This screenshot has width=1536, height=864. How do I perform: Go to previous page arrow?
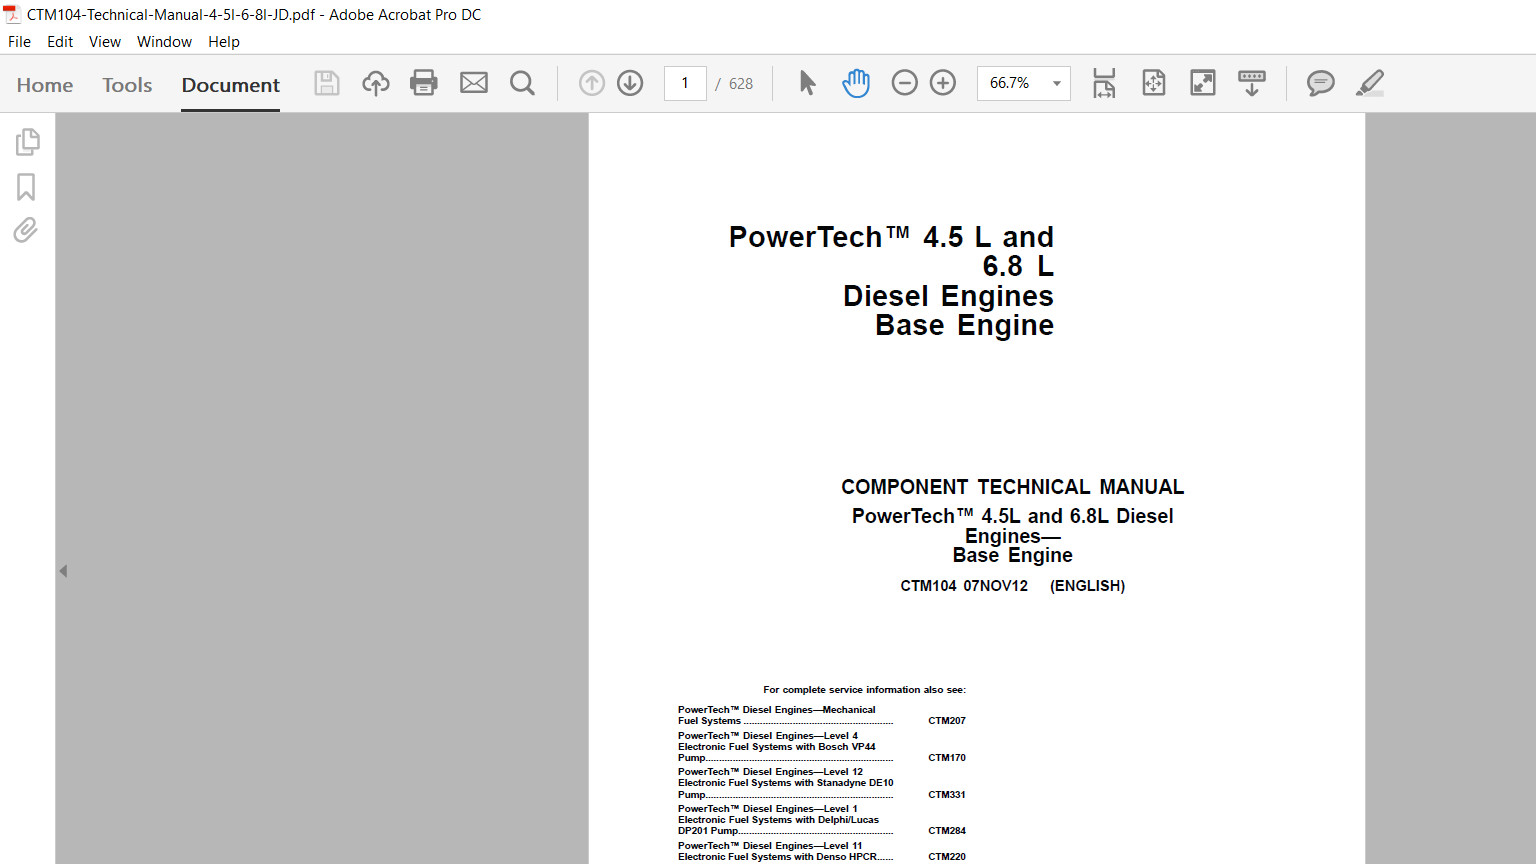592,83
